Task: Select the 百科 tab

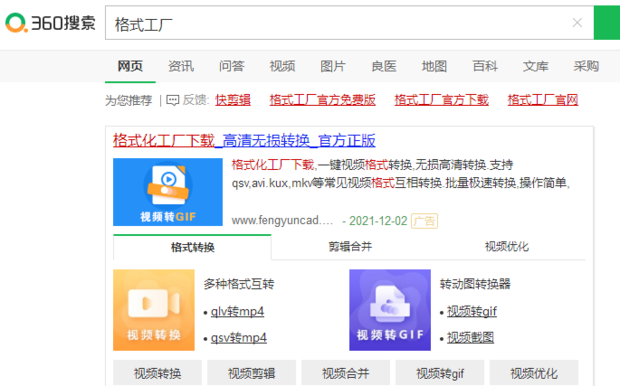Action: pyautogui.click(x=485, y=66)
